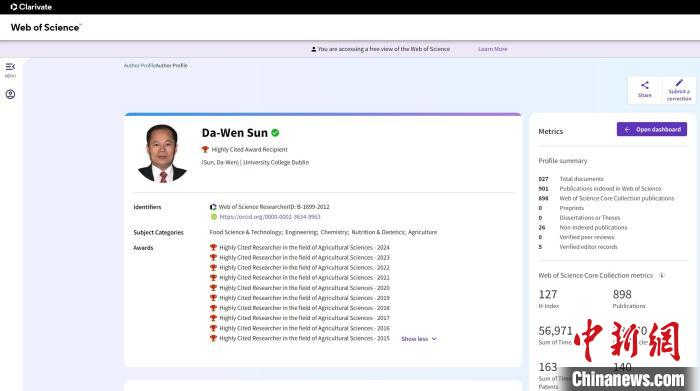Click the Web of Science ResearcherID icon
This screenshot has height=391, width=700.
pyautogui.click(x=213, y=207)
